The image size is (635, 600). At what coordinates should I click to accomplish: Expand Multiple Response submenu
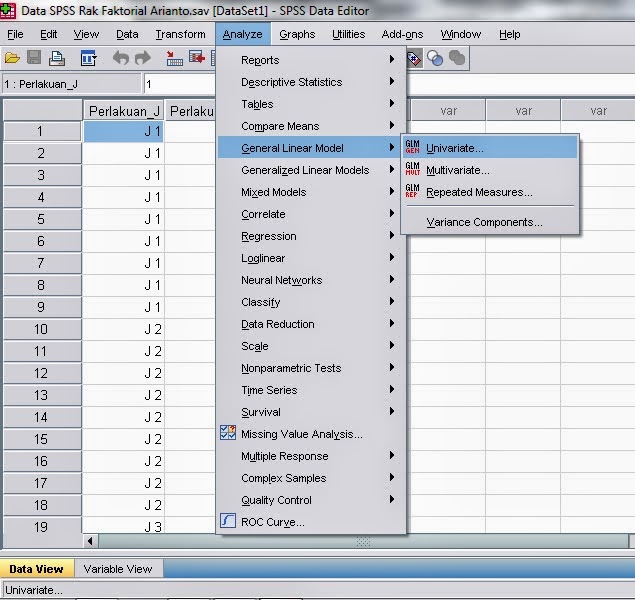pyautogui.click(x=311, y=456)
